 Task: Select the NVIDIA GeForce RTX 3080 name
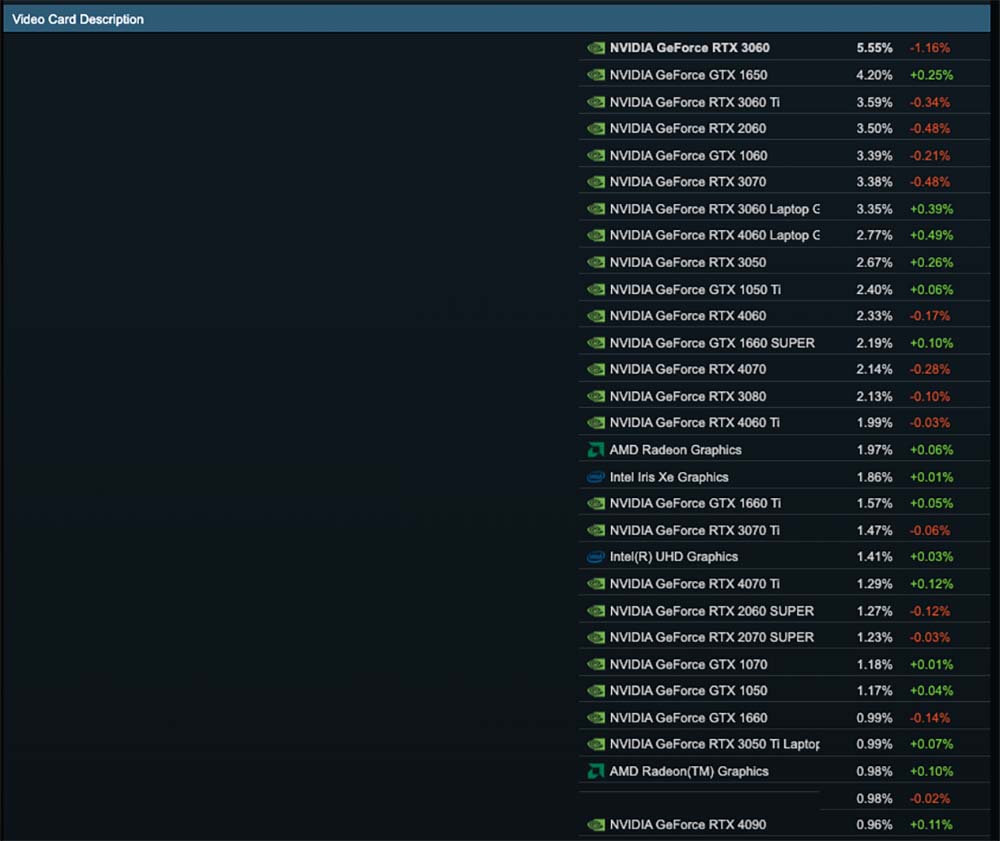point(688,396)
